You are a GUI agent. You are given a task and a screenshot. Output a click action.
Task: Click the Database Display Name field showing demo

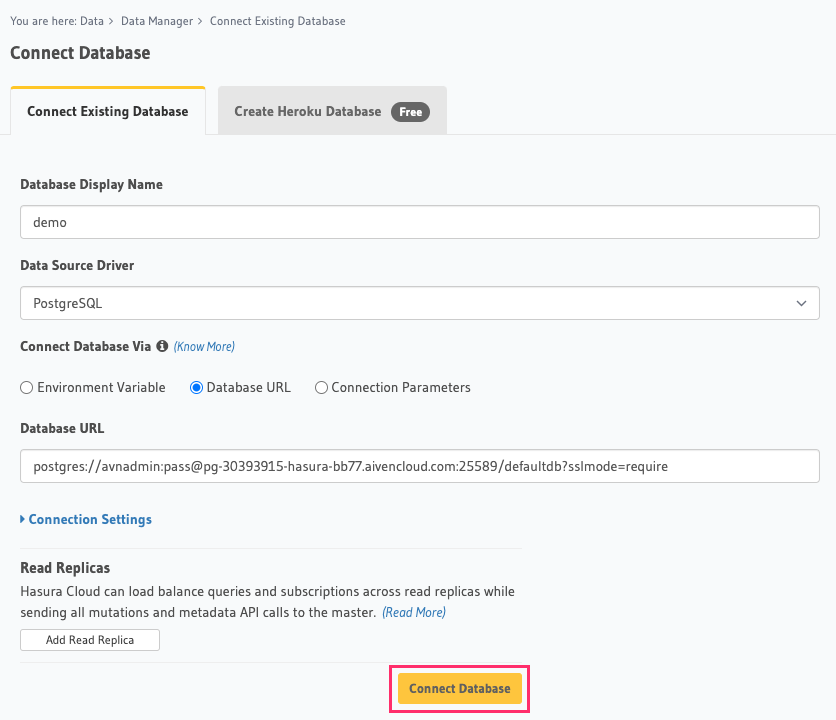[x=419, y=221]
